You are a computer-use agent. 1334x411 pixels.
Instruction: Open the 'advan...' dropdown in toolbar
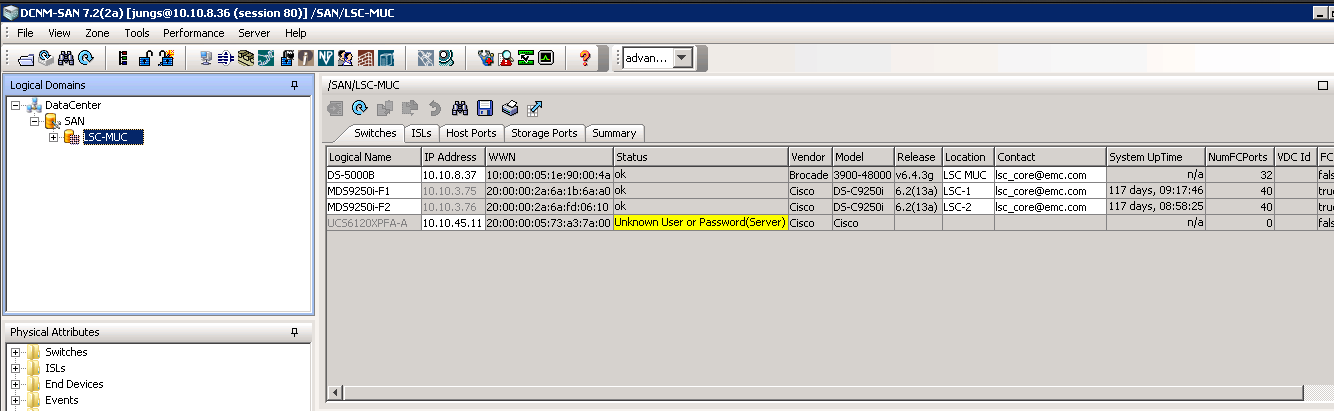coord(683,58)
